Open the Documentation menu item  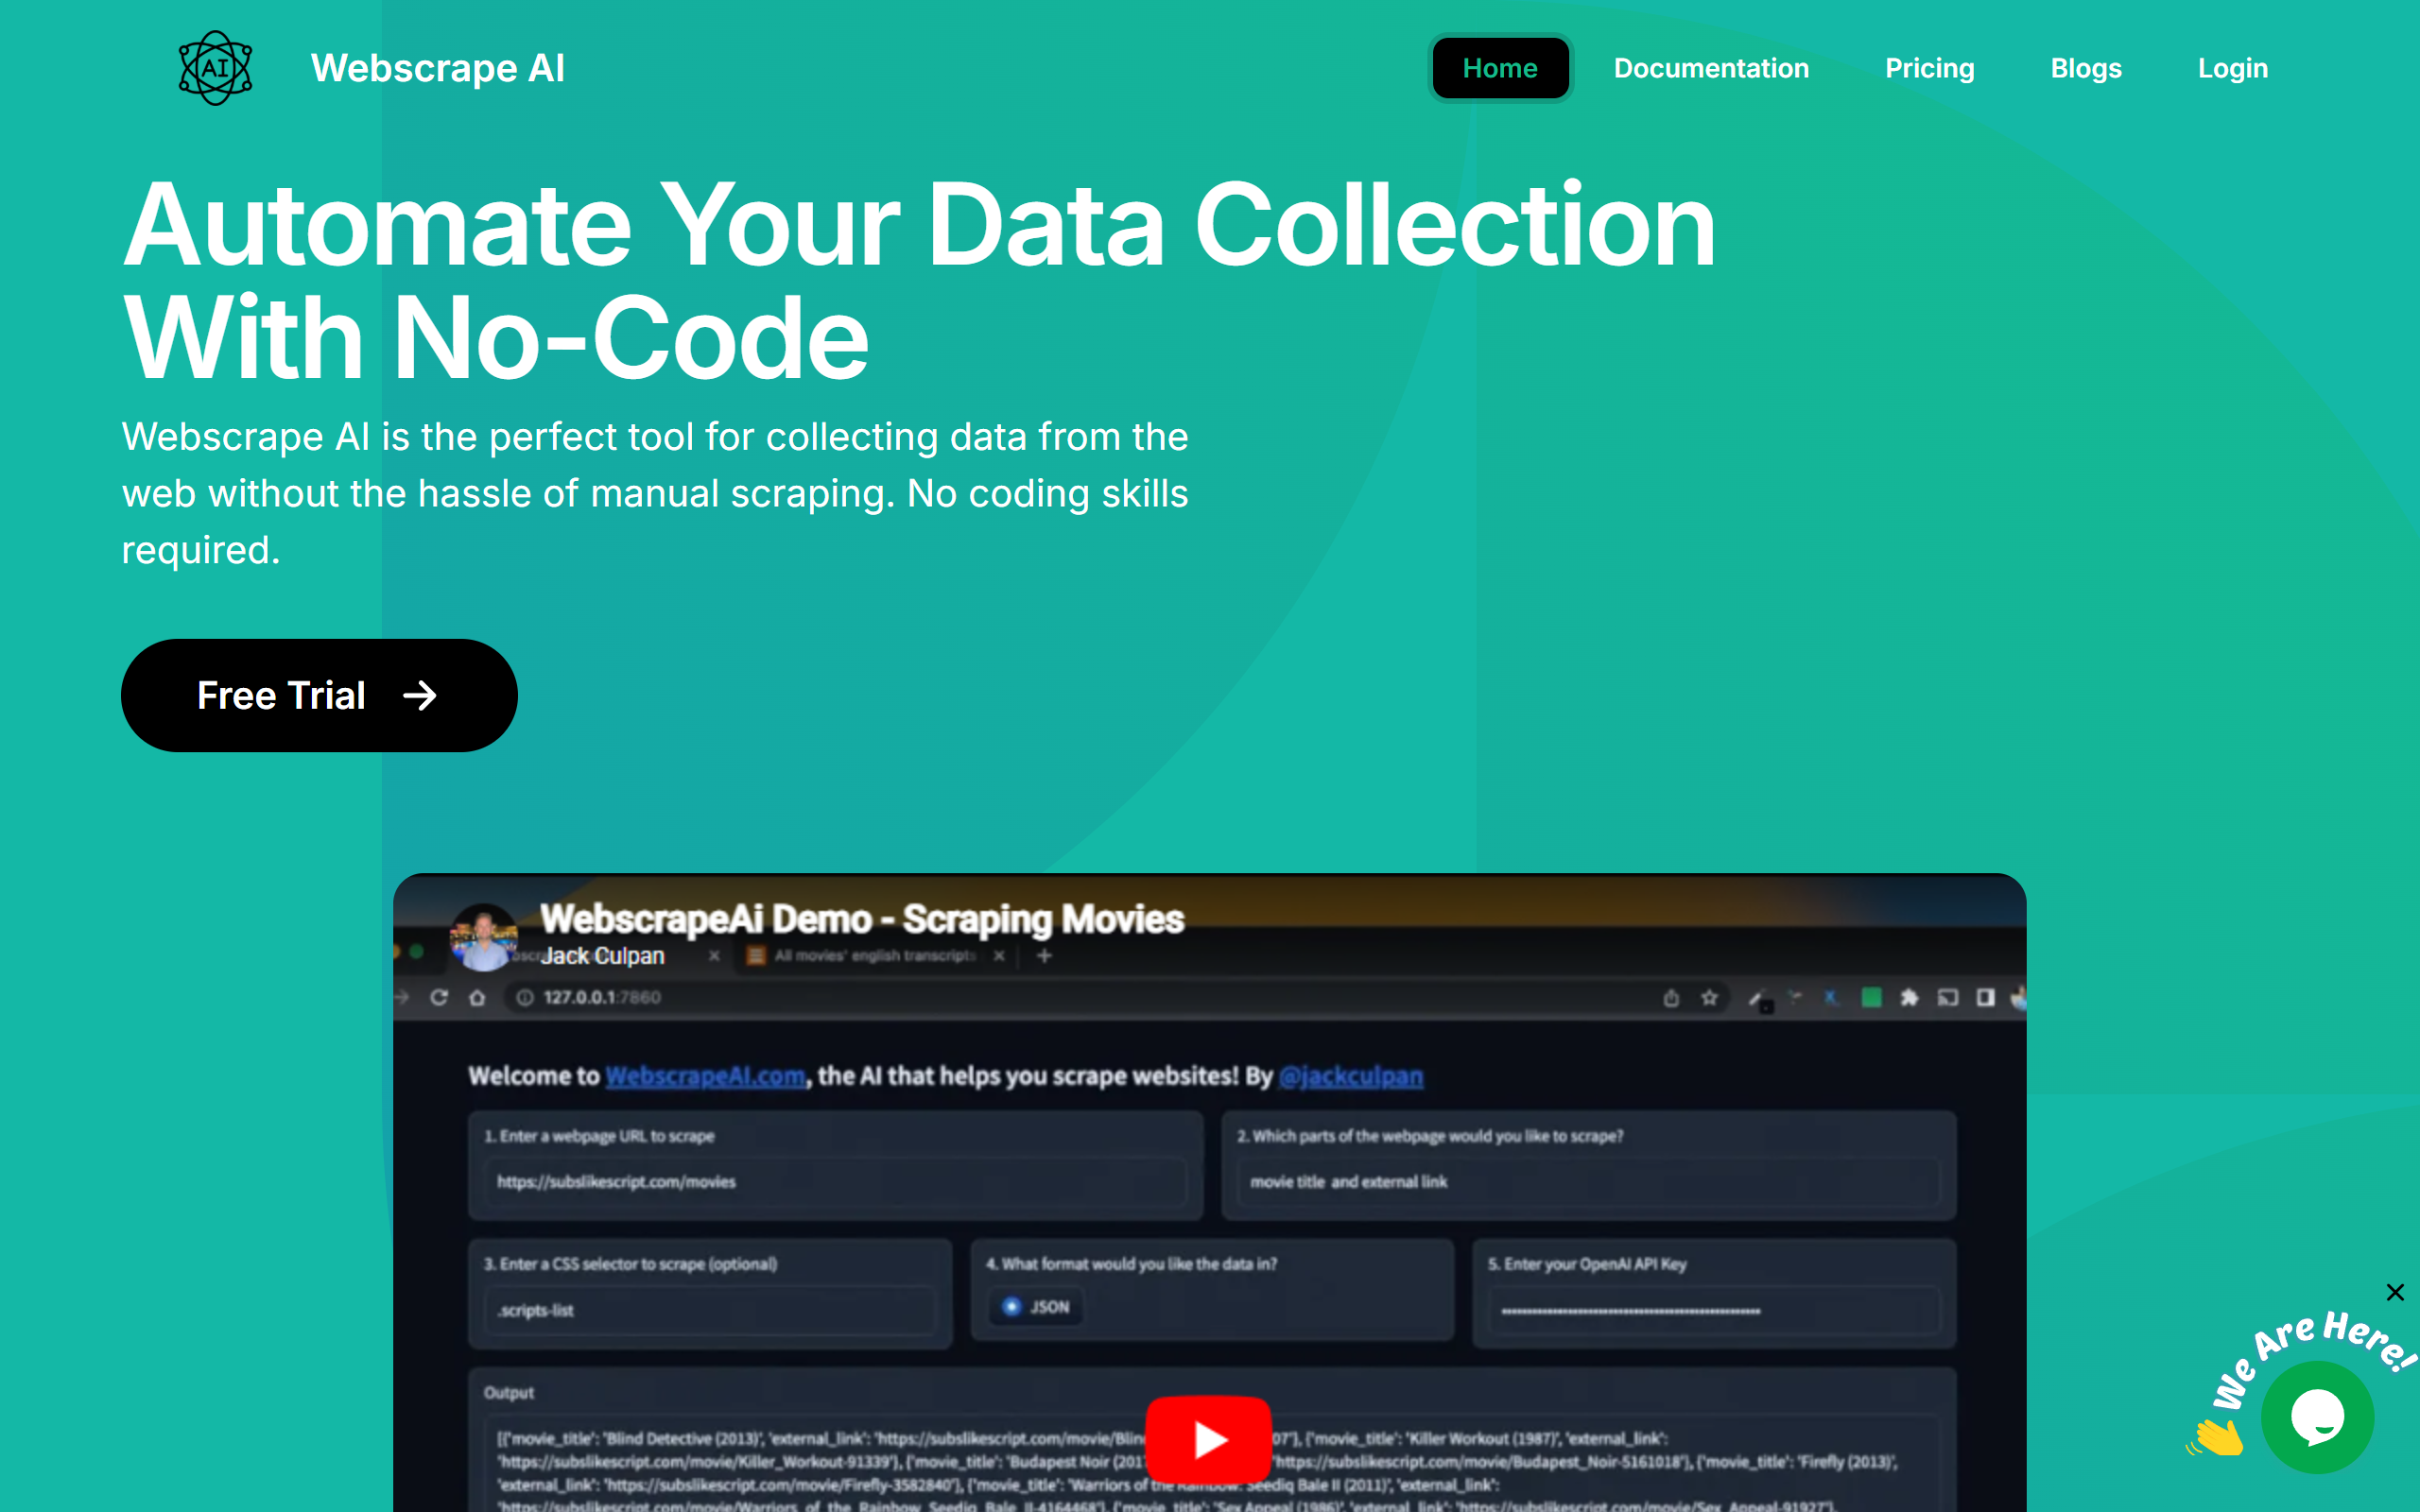click(1711, 68)
